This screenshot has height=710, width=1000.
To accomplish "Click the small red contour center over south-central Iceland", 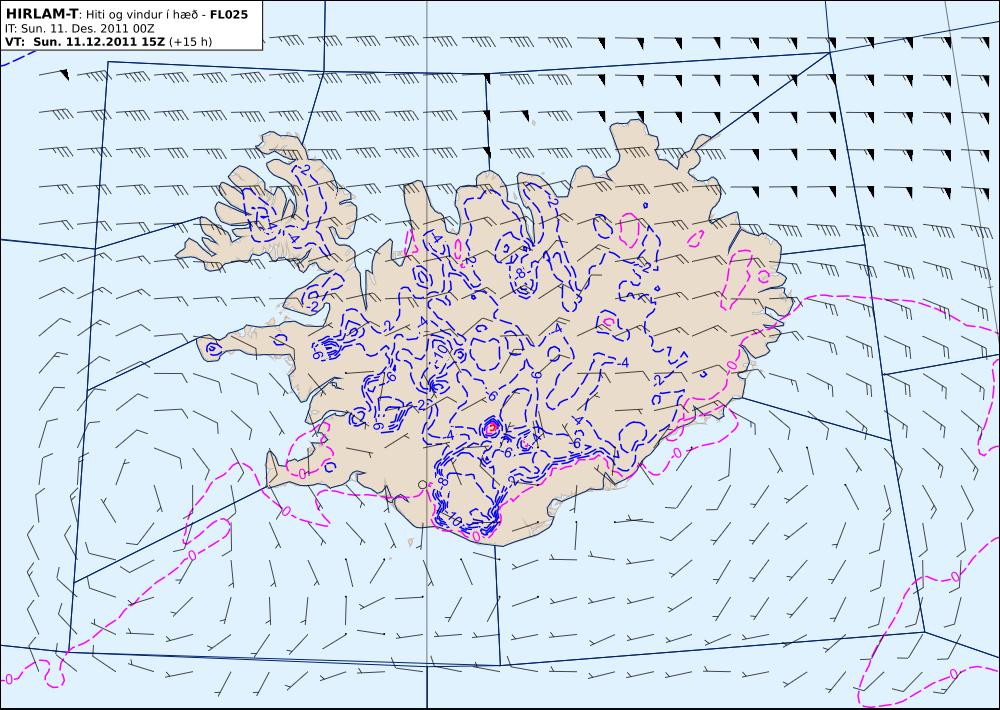I will pos(491,427).
